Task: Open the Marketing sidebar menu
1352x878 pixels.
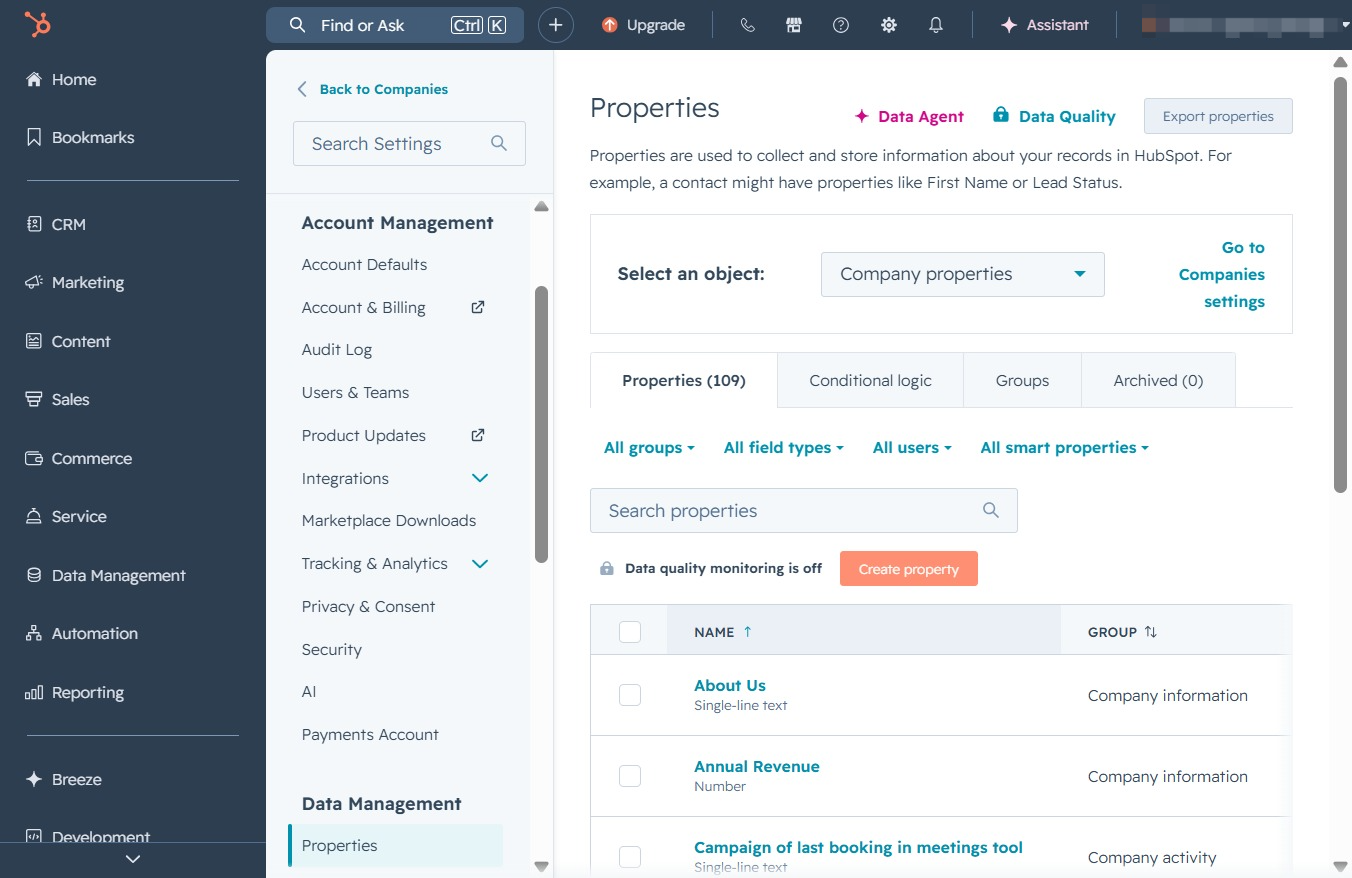Action: (x=75, y=282)
